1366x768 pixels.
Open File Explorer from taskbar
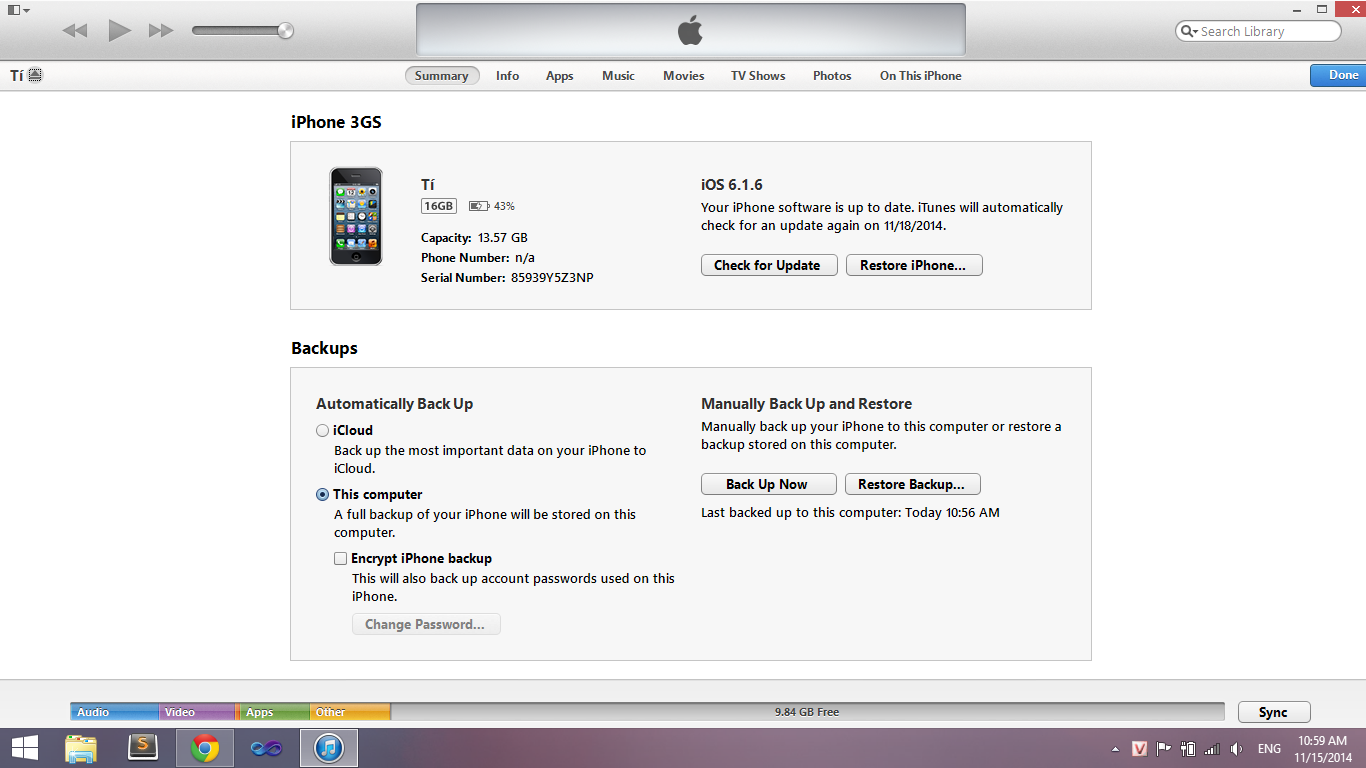[81, 748]
